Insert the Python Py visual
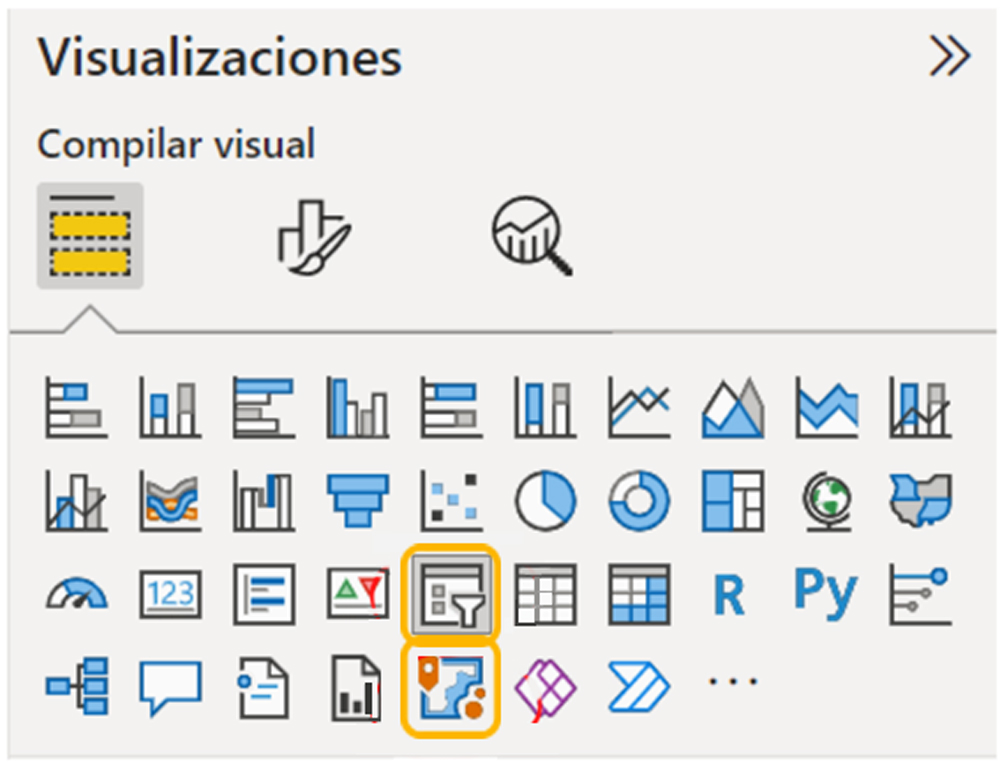The width and height of the screenshot is (1000, 769). (x=825, y=593)
